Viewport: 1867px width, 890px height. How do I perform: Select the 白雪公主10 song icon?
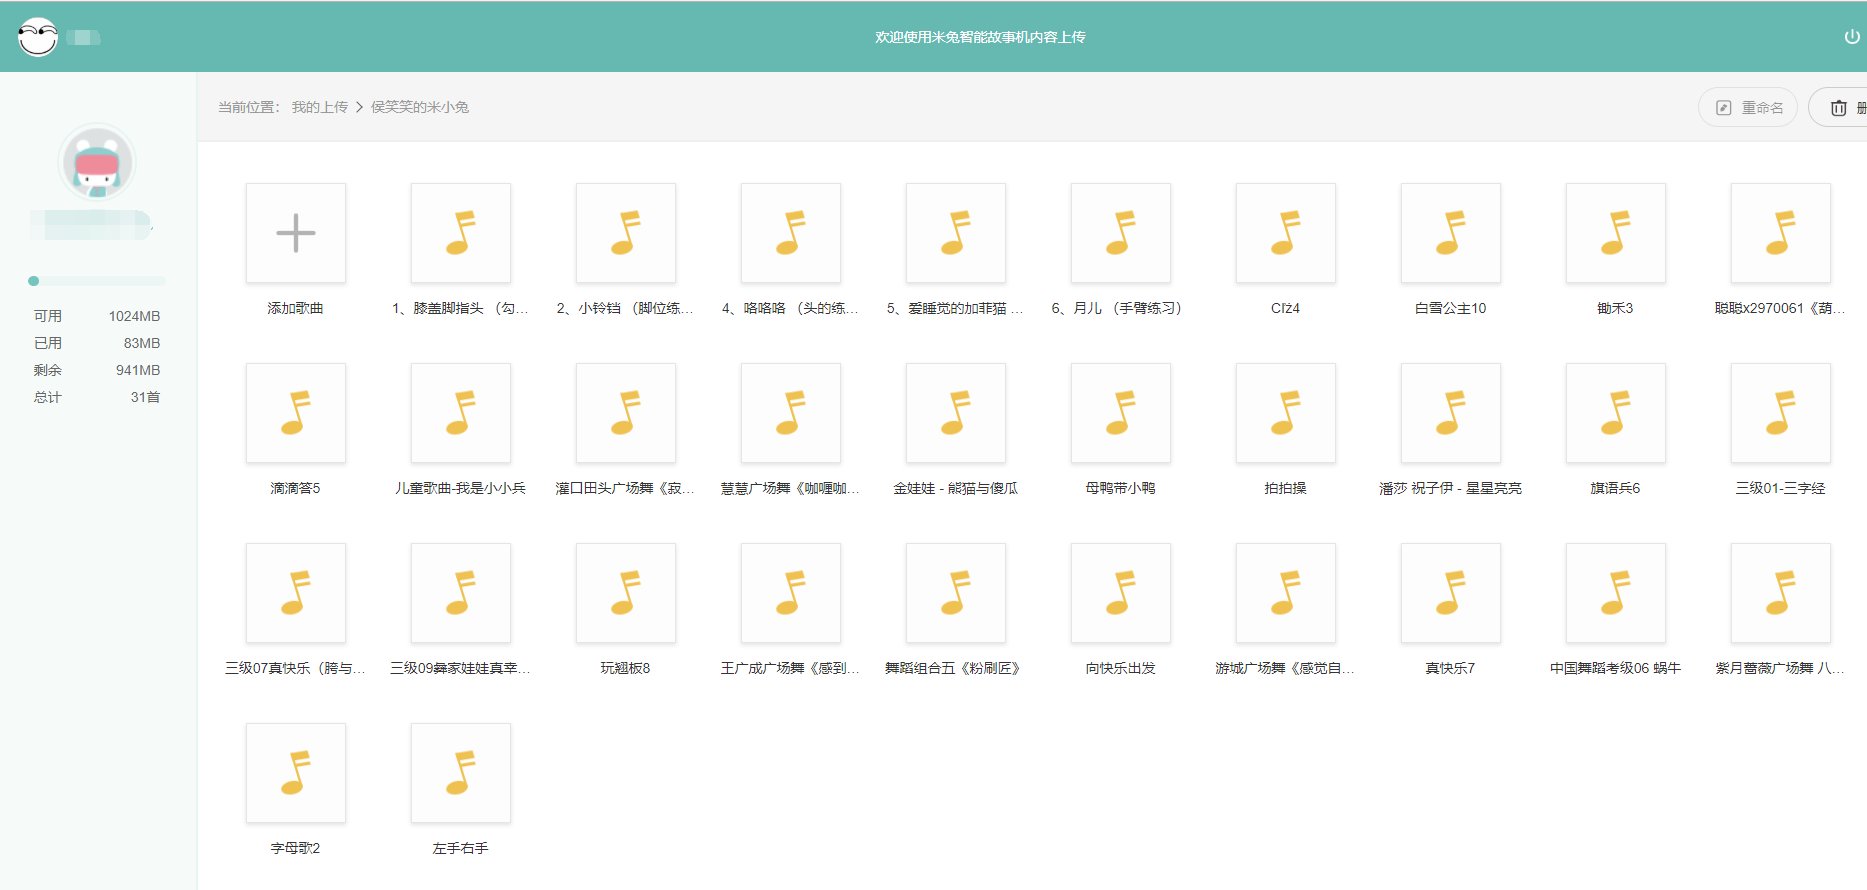1451,233
